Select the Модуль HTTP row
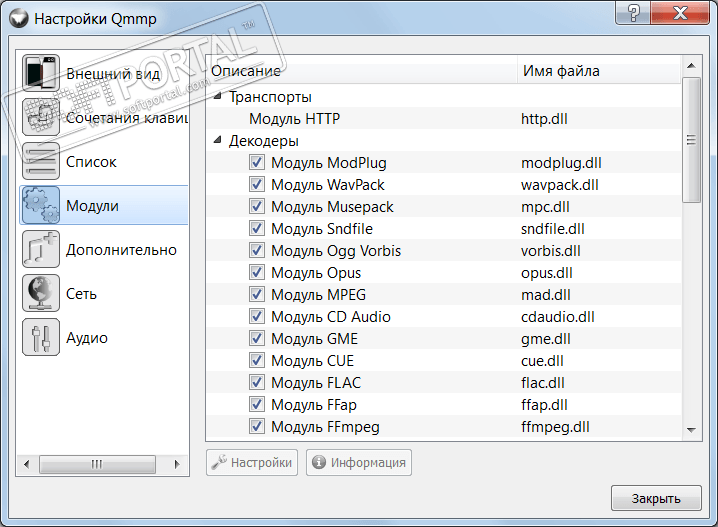This screenshot has width=718, height=527. 295,119
